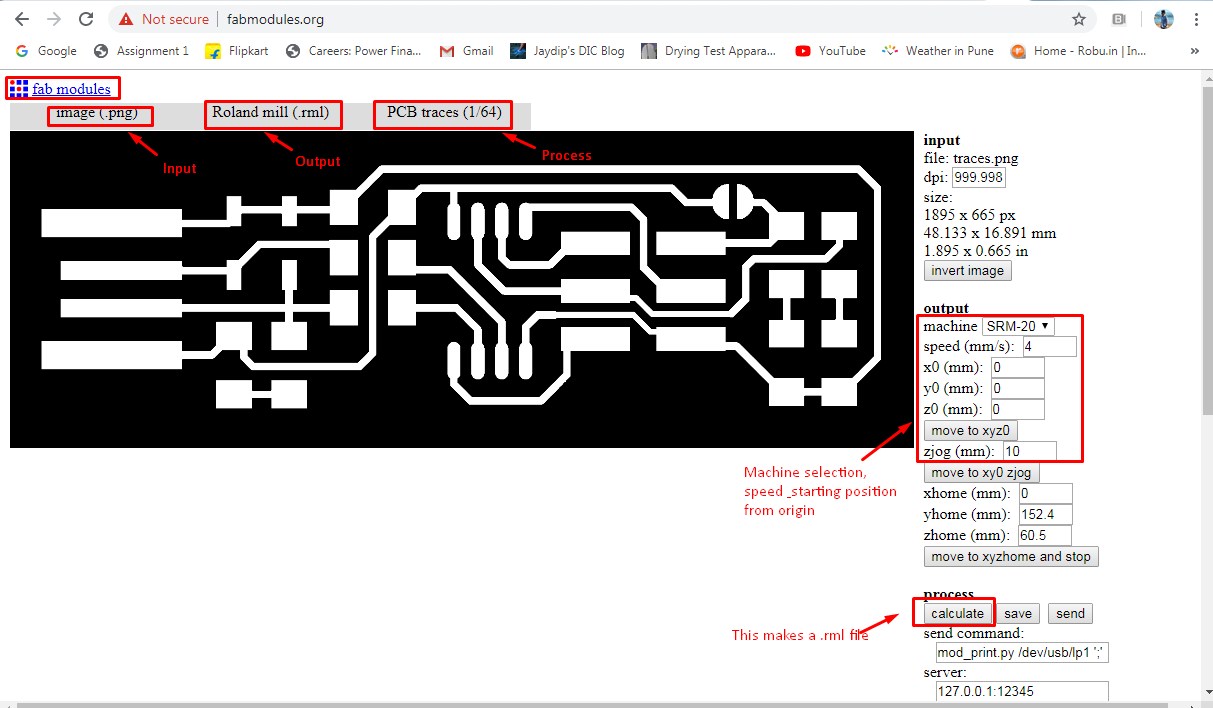Viewport: 1213px width, 708px height.
Task: Select the text 'file: traces.png'
Action: pos(971,158)
